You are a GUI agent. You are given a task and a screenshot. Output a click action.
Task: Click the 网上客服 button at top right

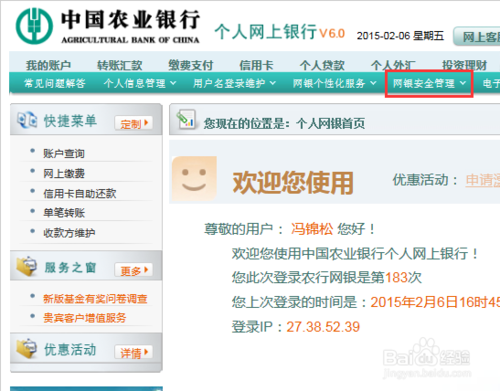tap(477, 36)
